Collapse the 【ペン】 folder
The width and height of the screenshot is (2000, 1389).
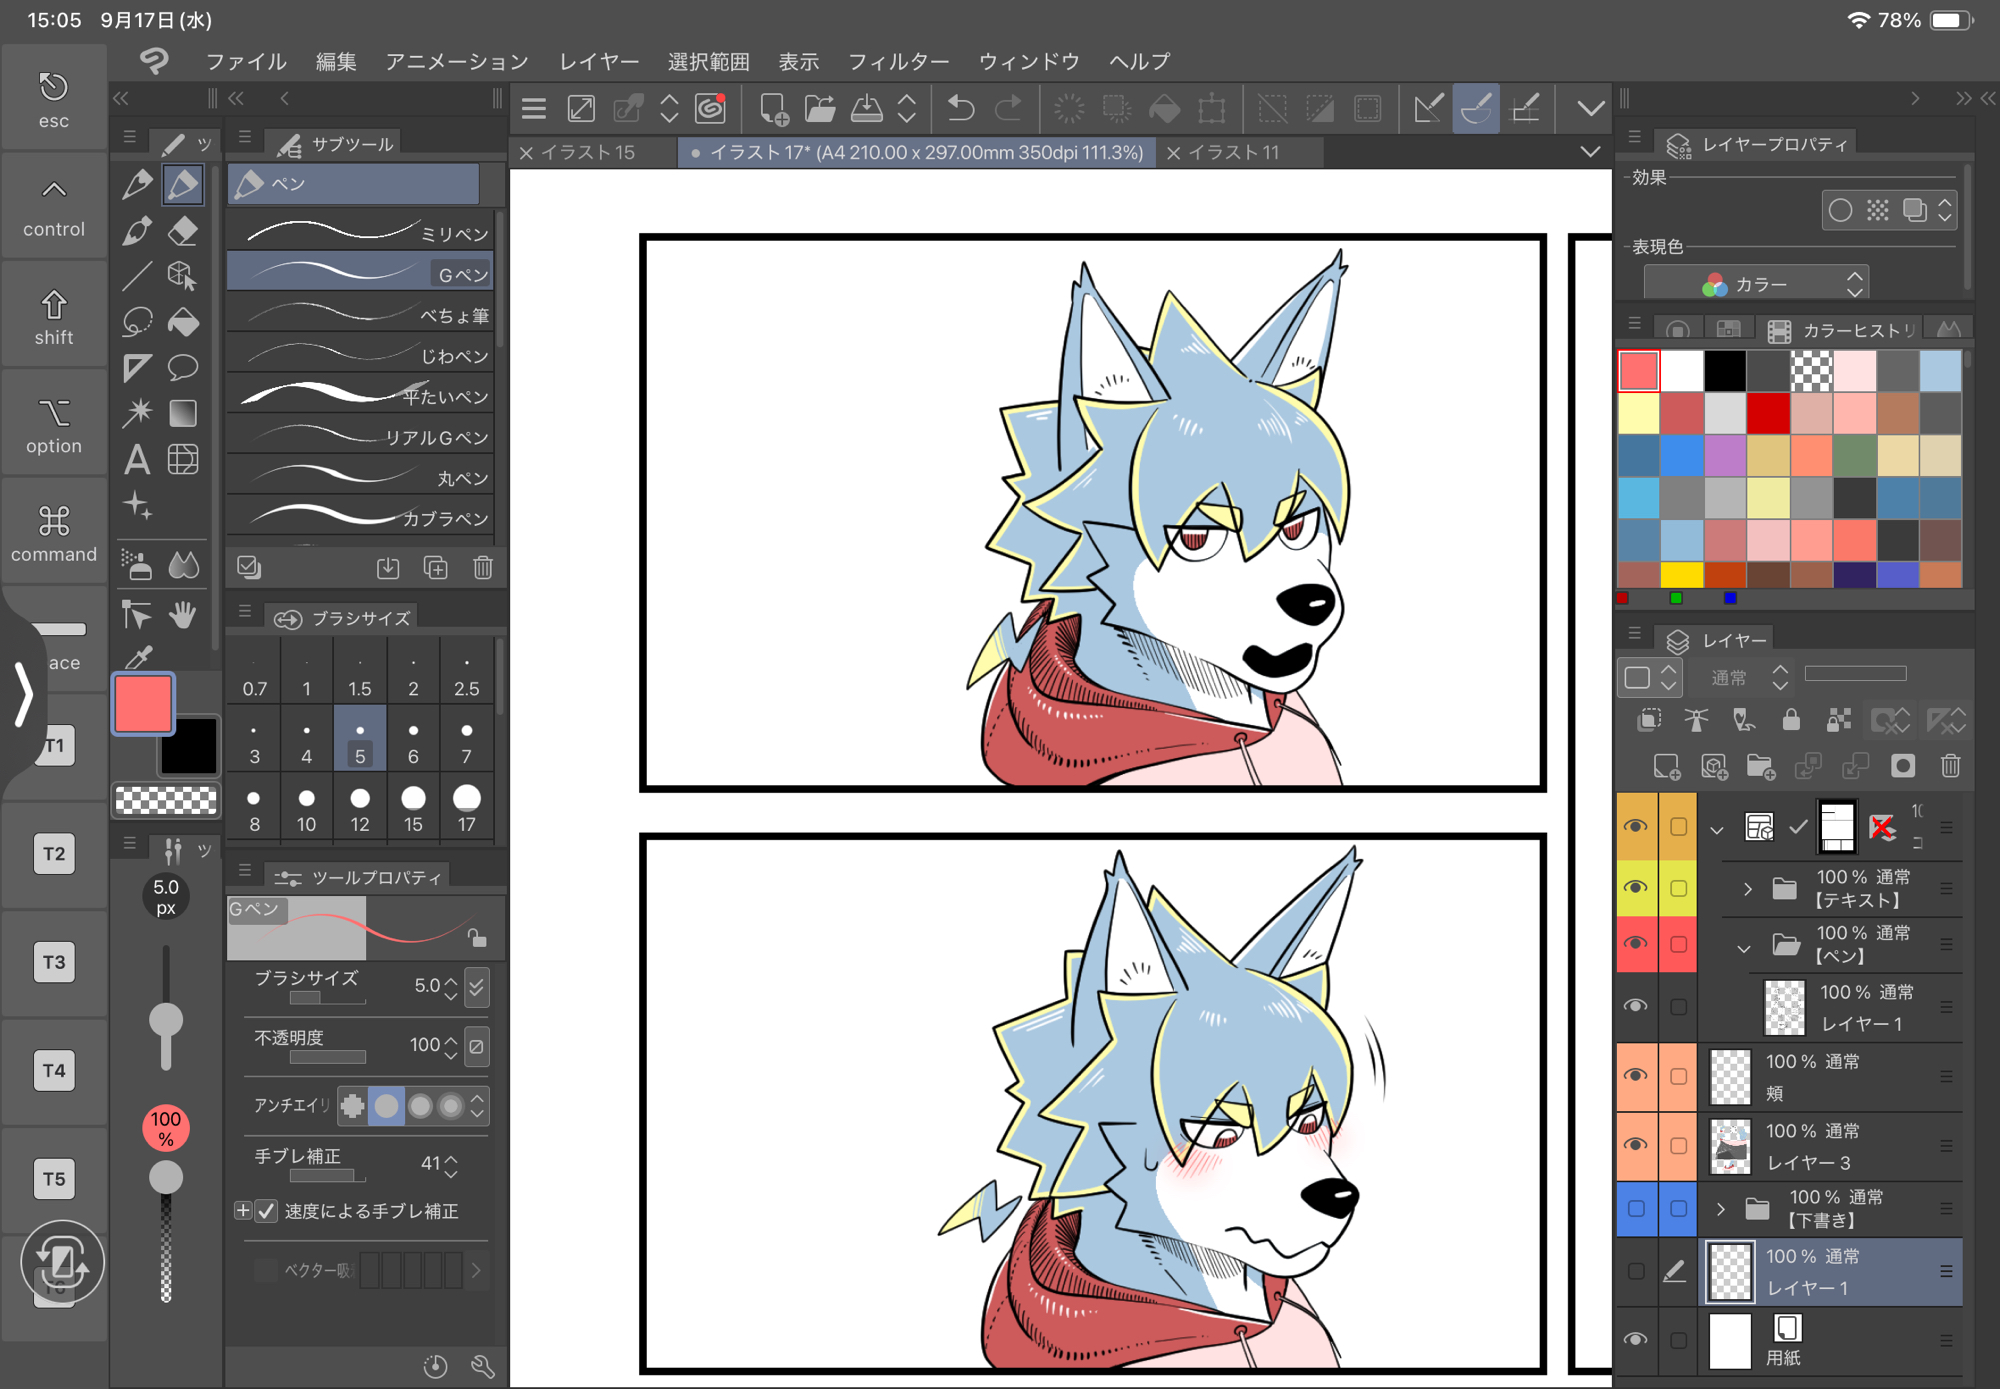point(1744,946)
